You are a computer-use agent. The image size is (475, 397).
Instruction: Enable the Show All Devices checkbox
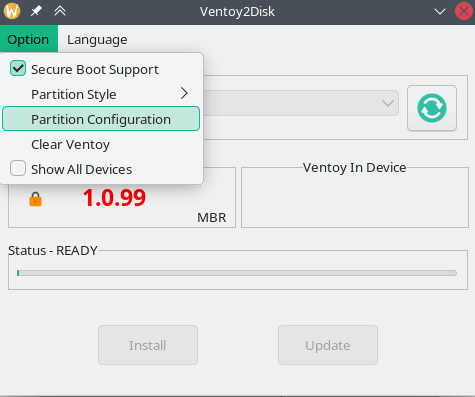point(18,168)
